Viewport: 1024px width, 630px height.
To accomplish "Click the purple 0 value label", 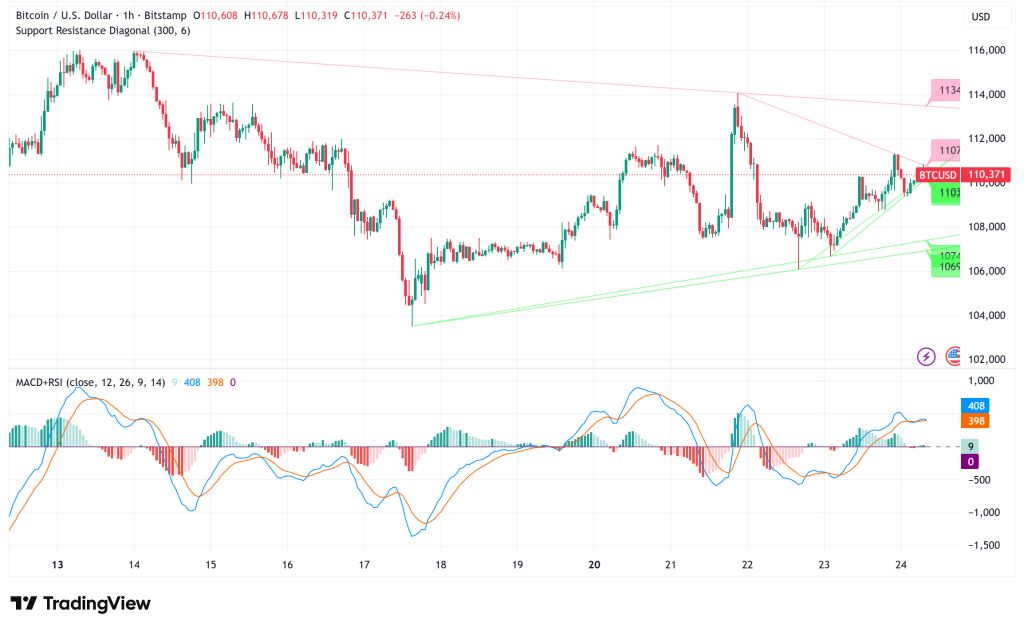I will tap(971, 461).
